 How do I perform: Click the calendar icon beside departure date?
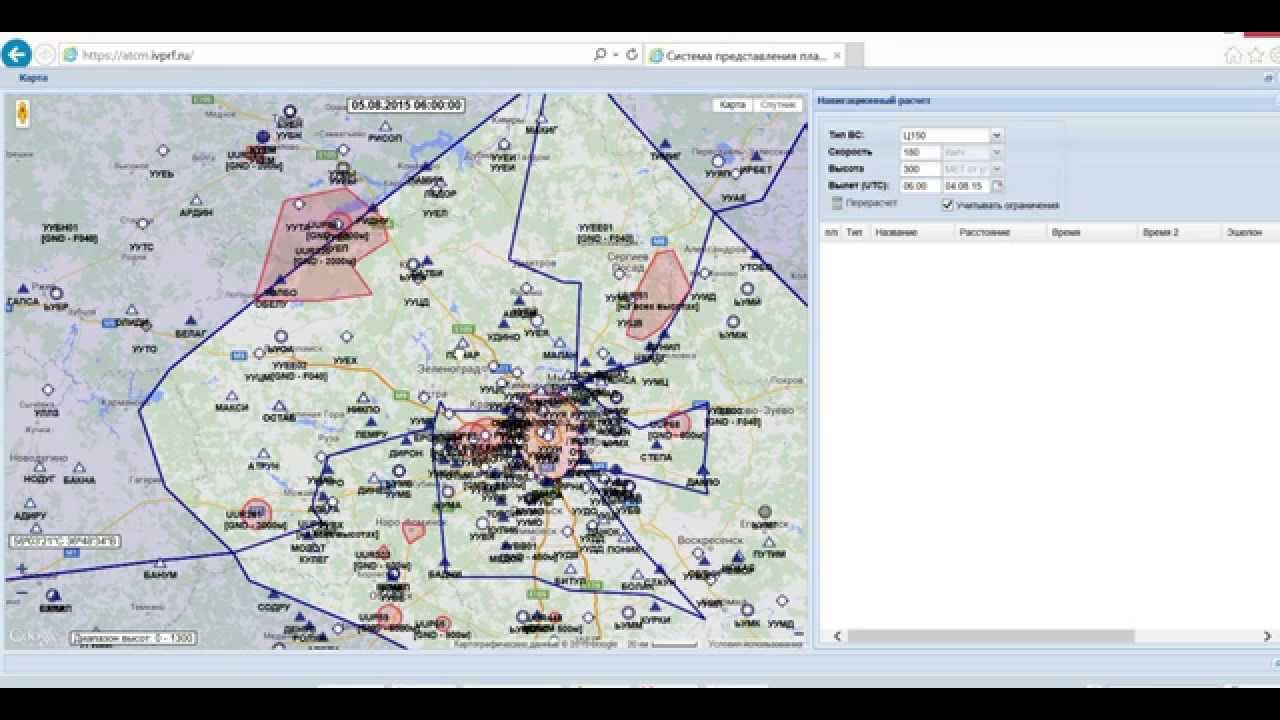tap(998, 186)
